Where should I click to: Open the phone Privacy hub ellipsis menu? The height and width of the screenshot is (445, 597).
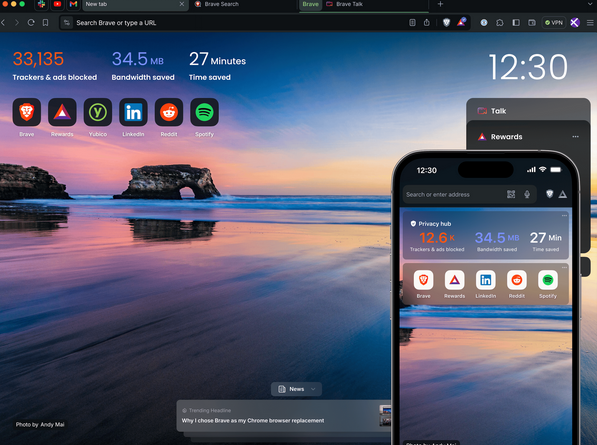[564, 215]
